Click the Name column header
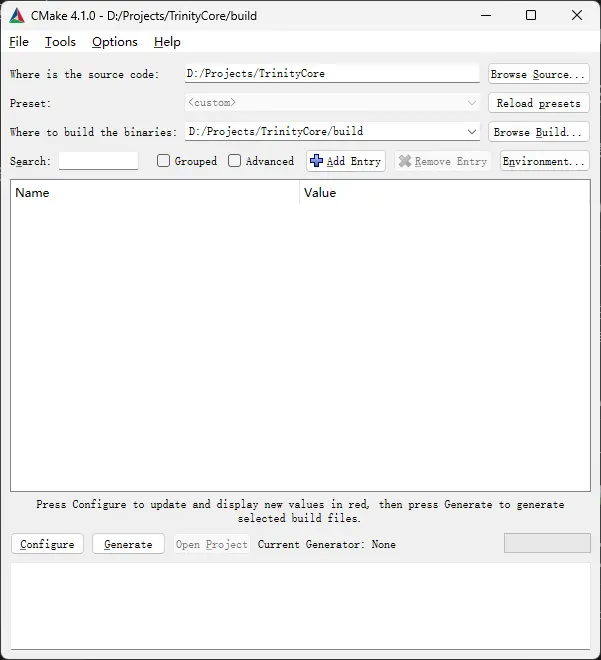The width and height of the screenshot is (601, 660). (155, 193)
